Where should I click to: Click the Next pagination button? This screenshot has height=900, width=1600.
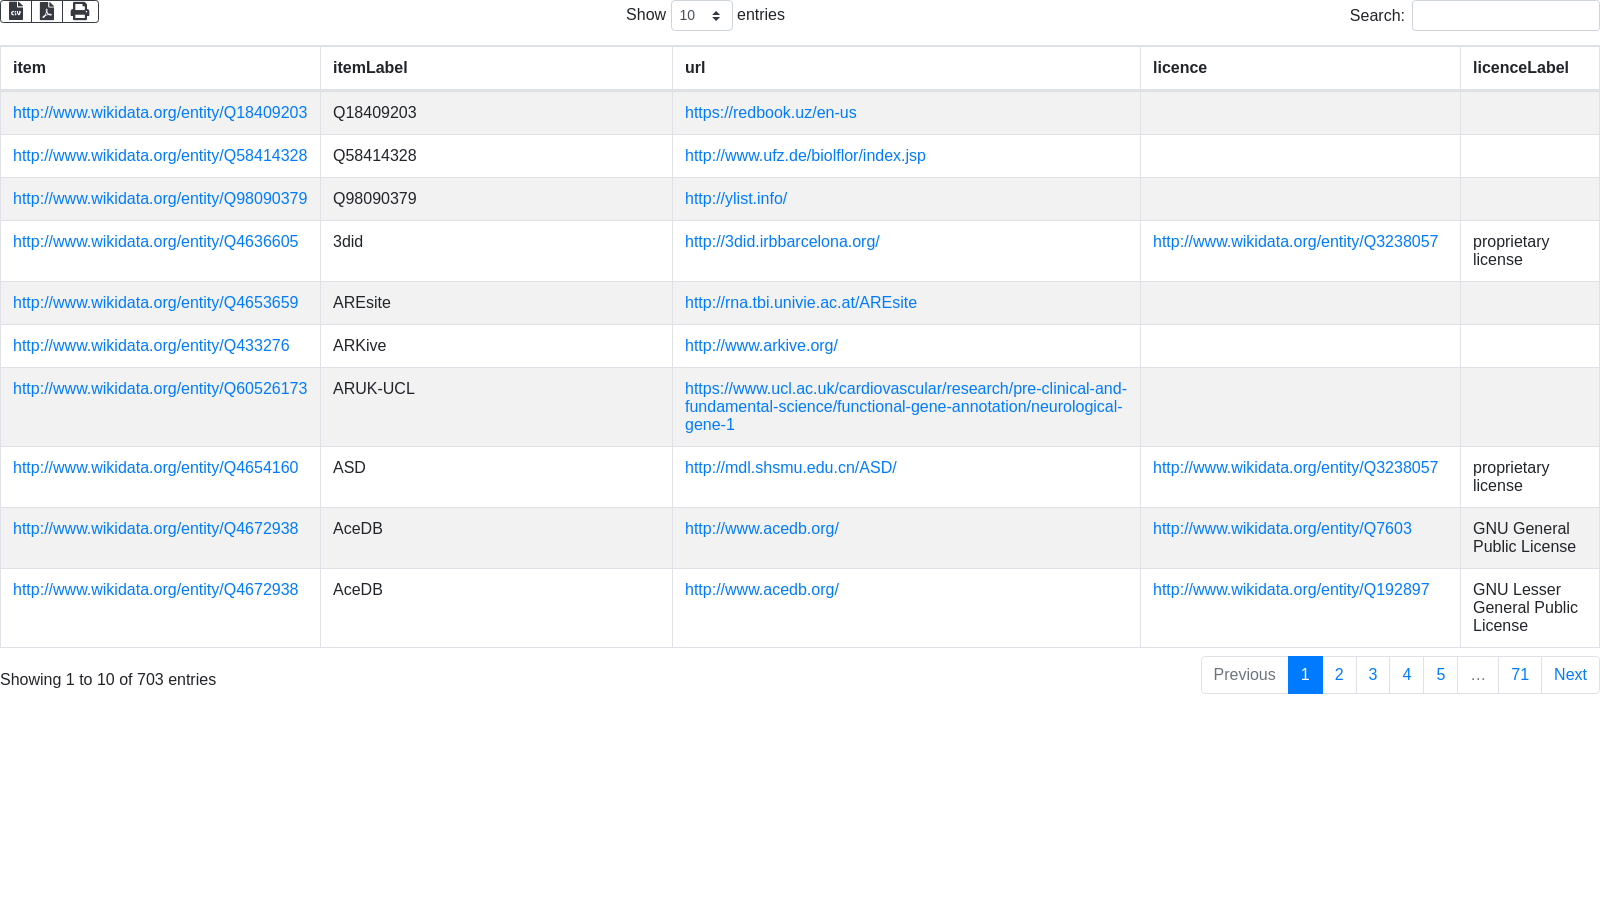(x=1570, y=675)
